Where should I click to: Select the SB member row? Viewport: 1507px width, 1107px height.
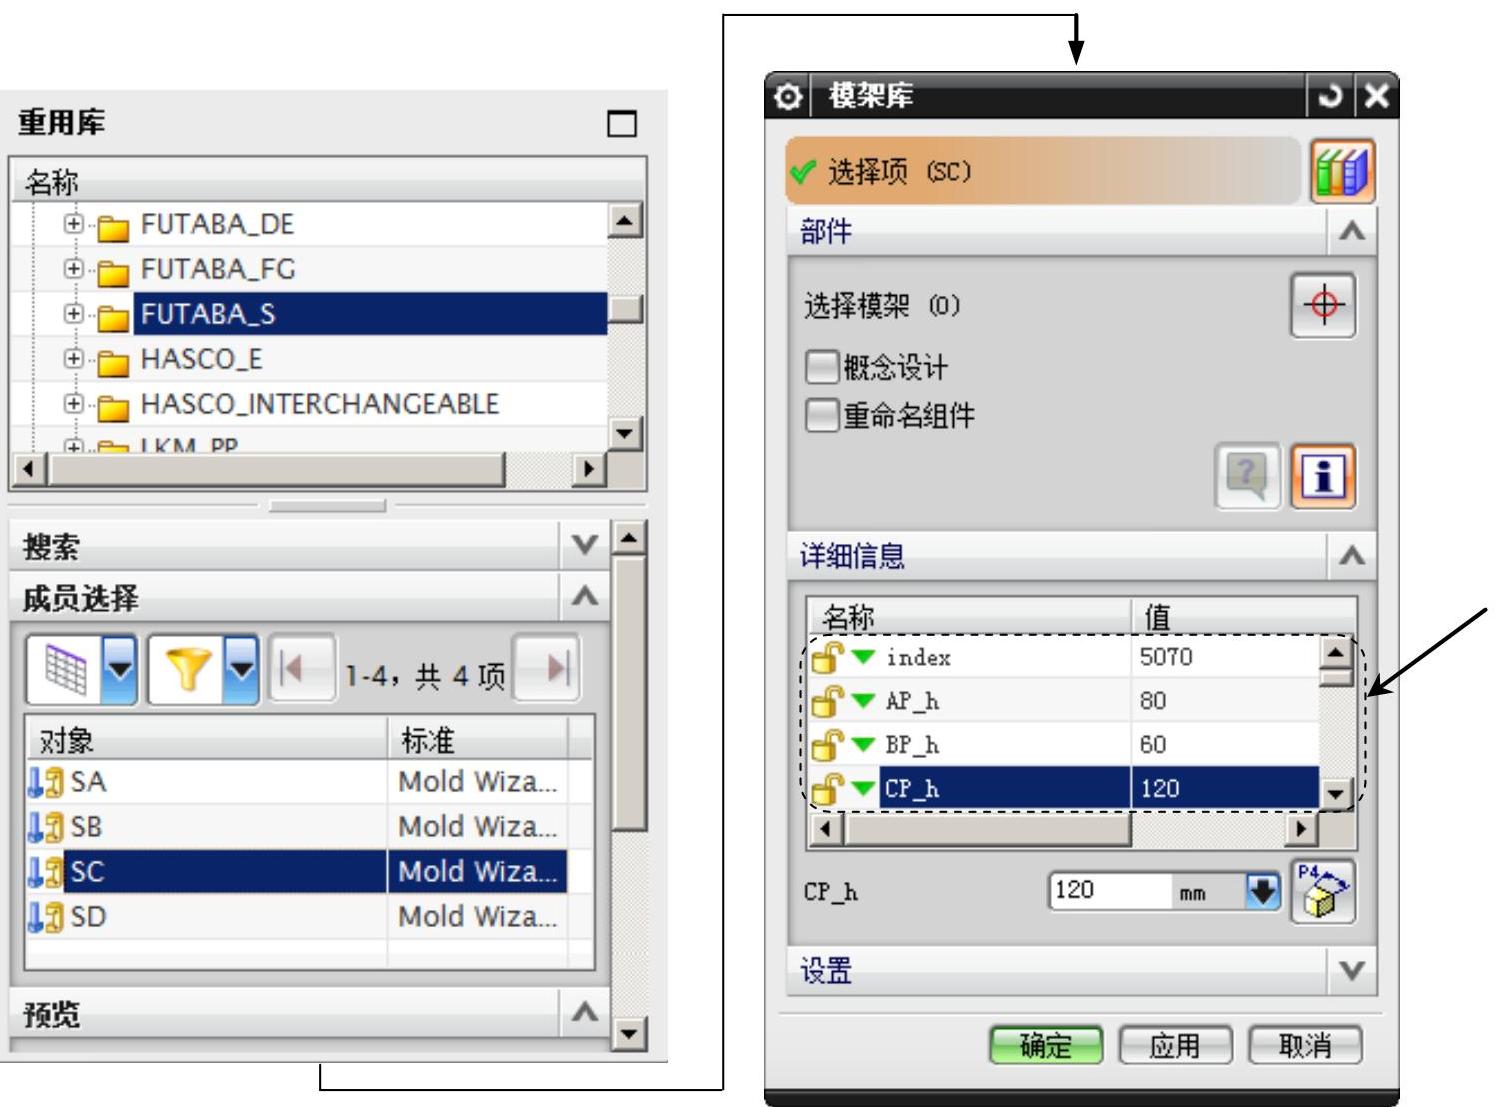297,827
